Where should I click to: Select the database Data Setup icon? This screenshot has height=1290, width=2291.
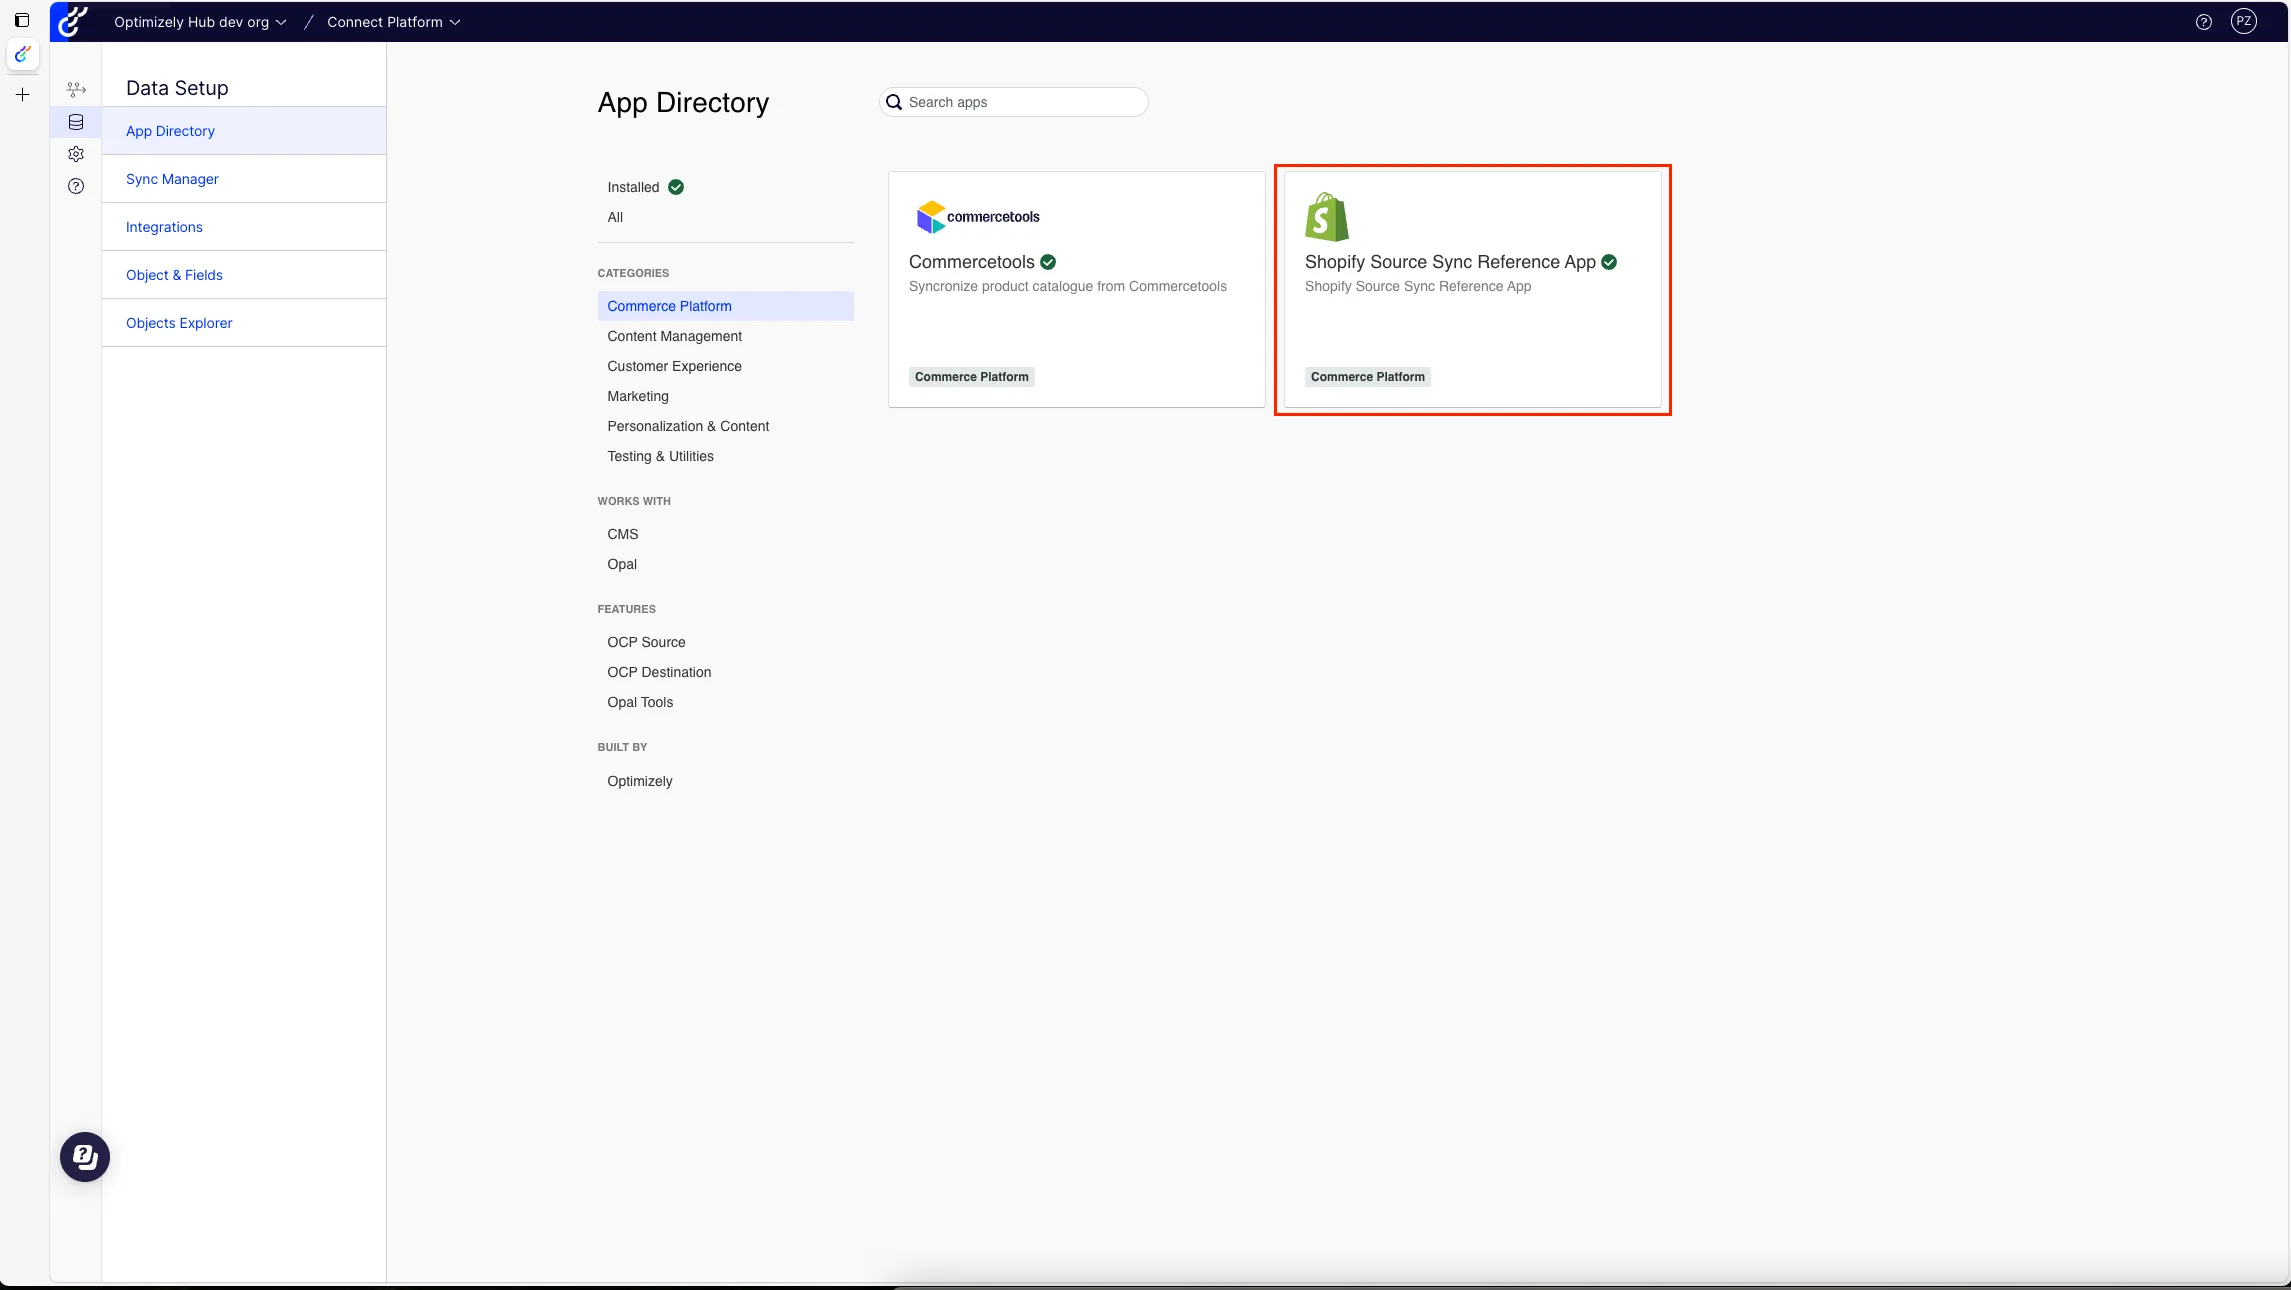tap(76, 122)
